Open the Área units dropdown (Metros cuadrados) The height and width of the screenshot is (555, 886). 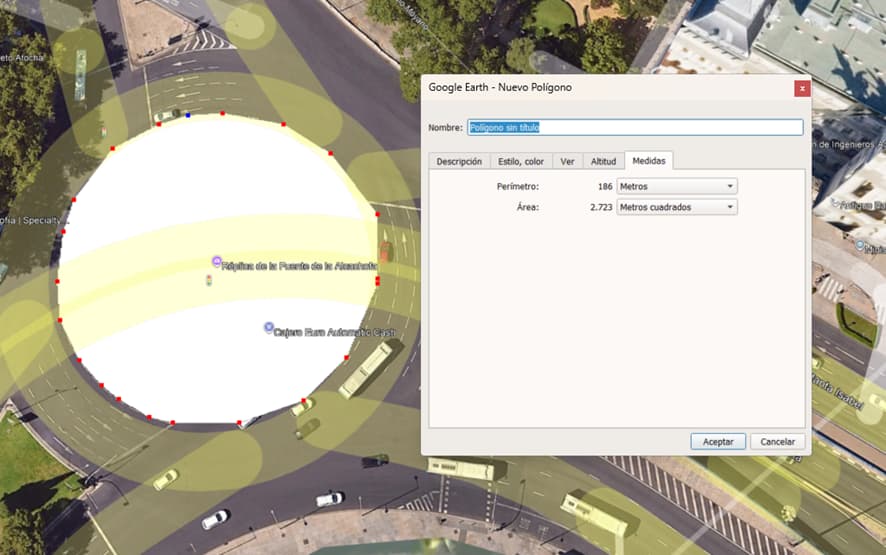(677, 207)
